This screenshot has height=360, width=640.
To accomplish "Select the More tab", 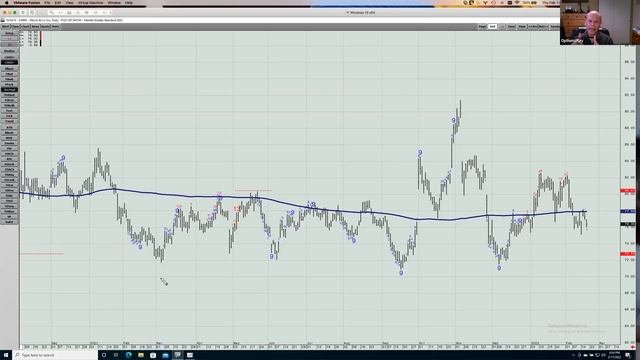I will (55, 27).
